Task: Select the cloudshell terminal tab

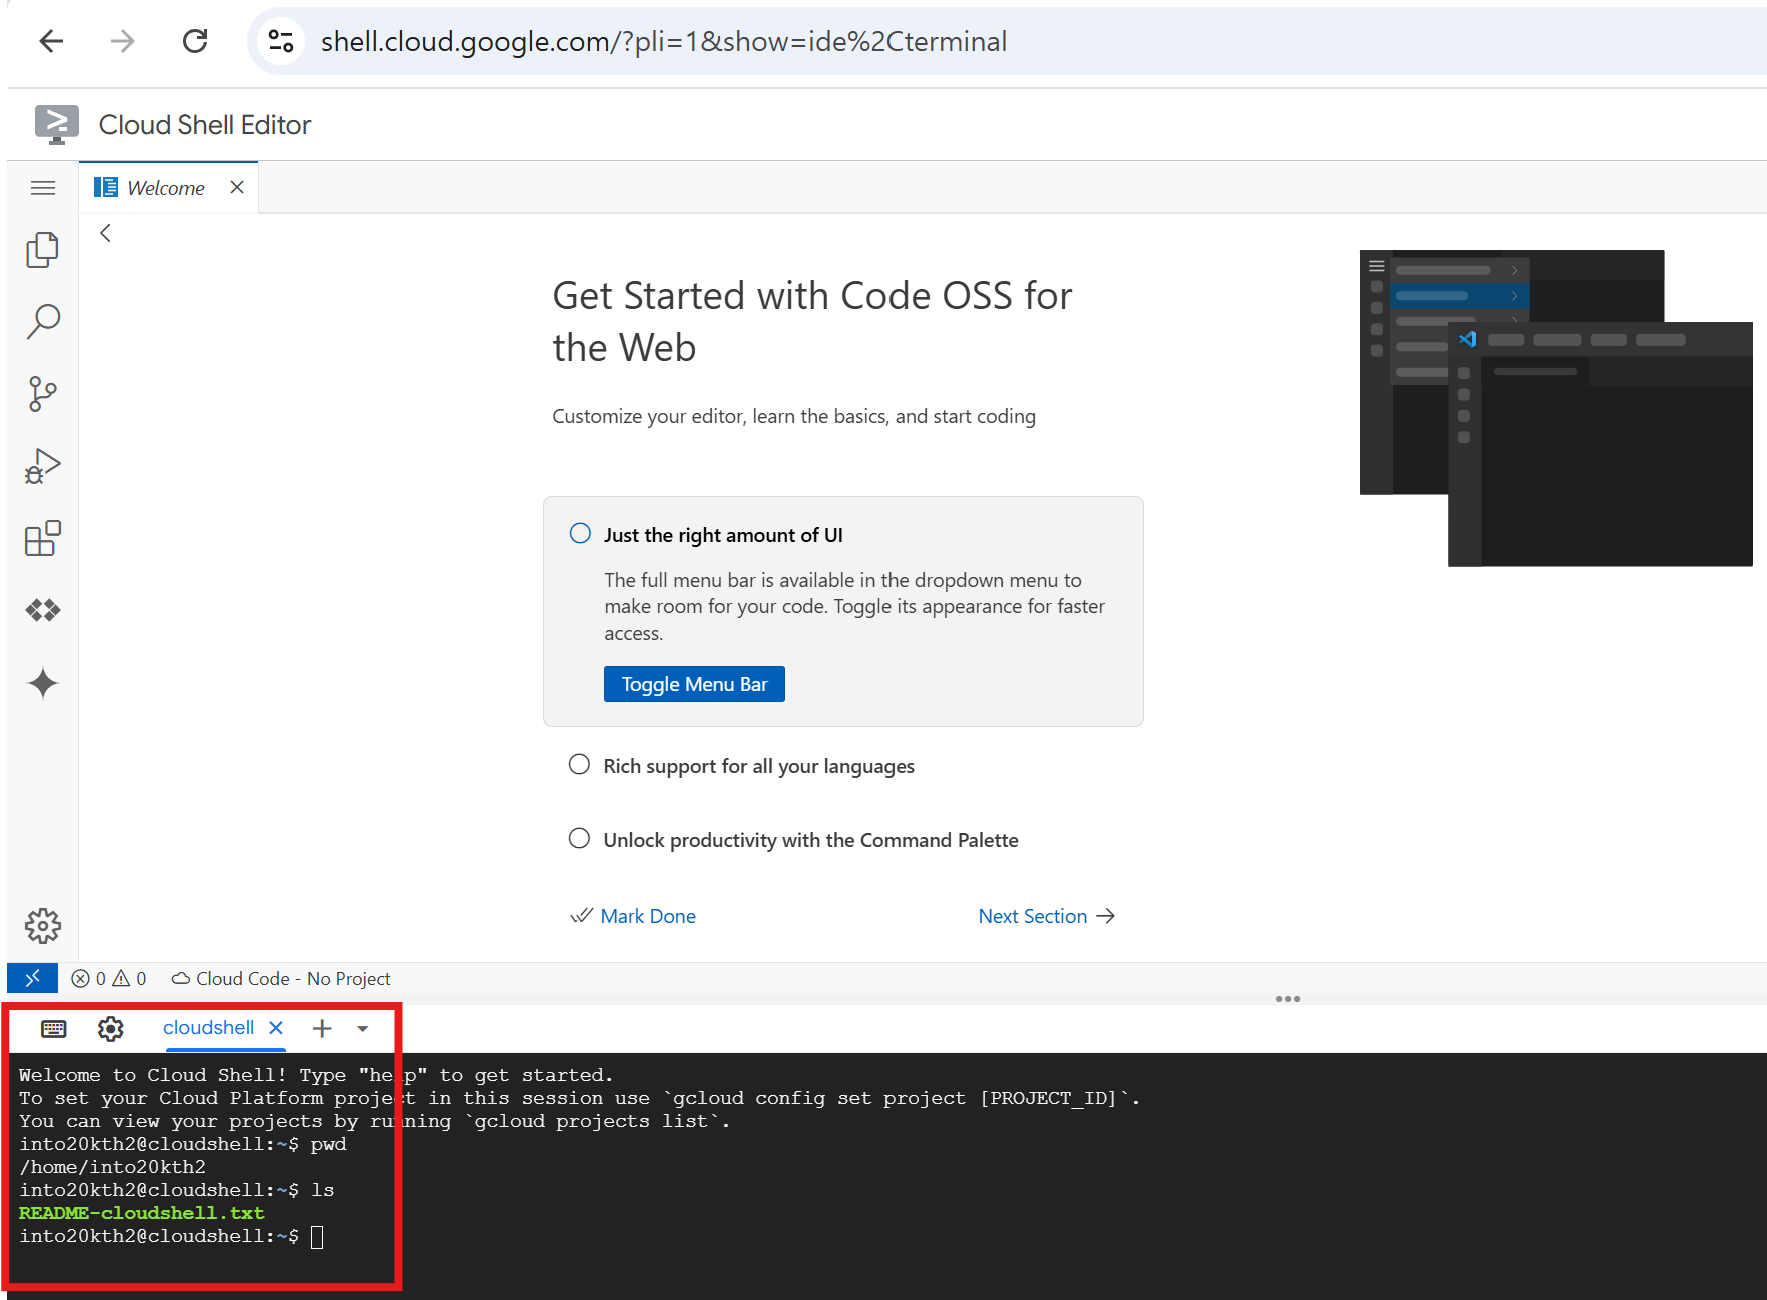Action: (x=208, y=1028)
